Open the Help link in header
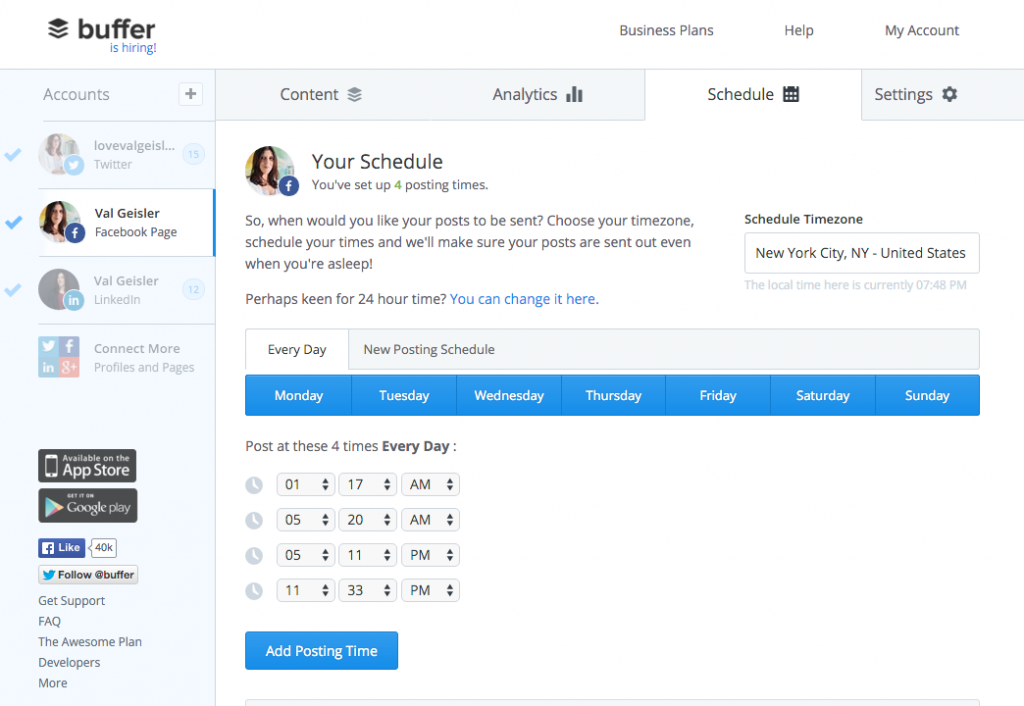The image size is (1024, 706). [x=799, y=30]
